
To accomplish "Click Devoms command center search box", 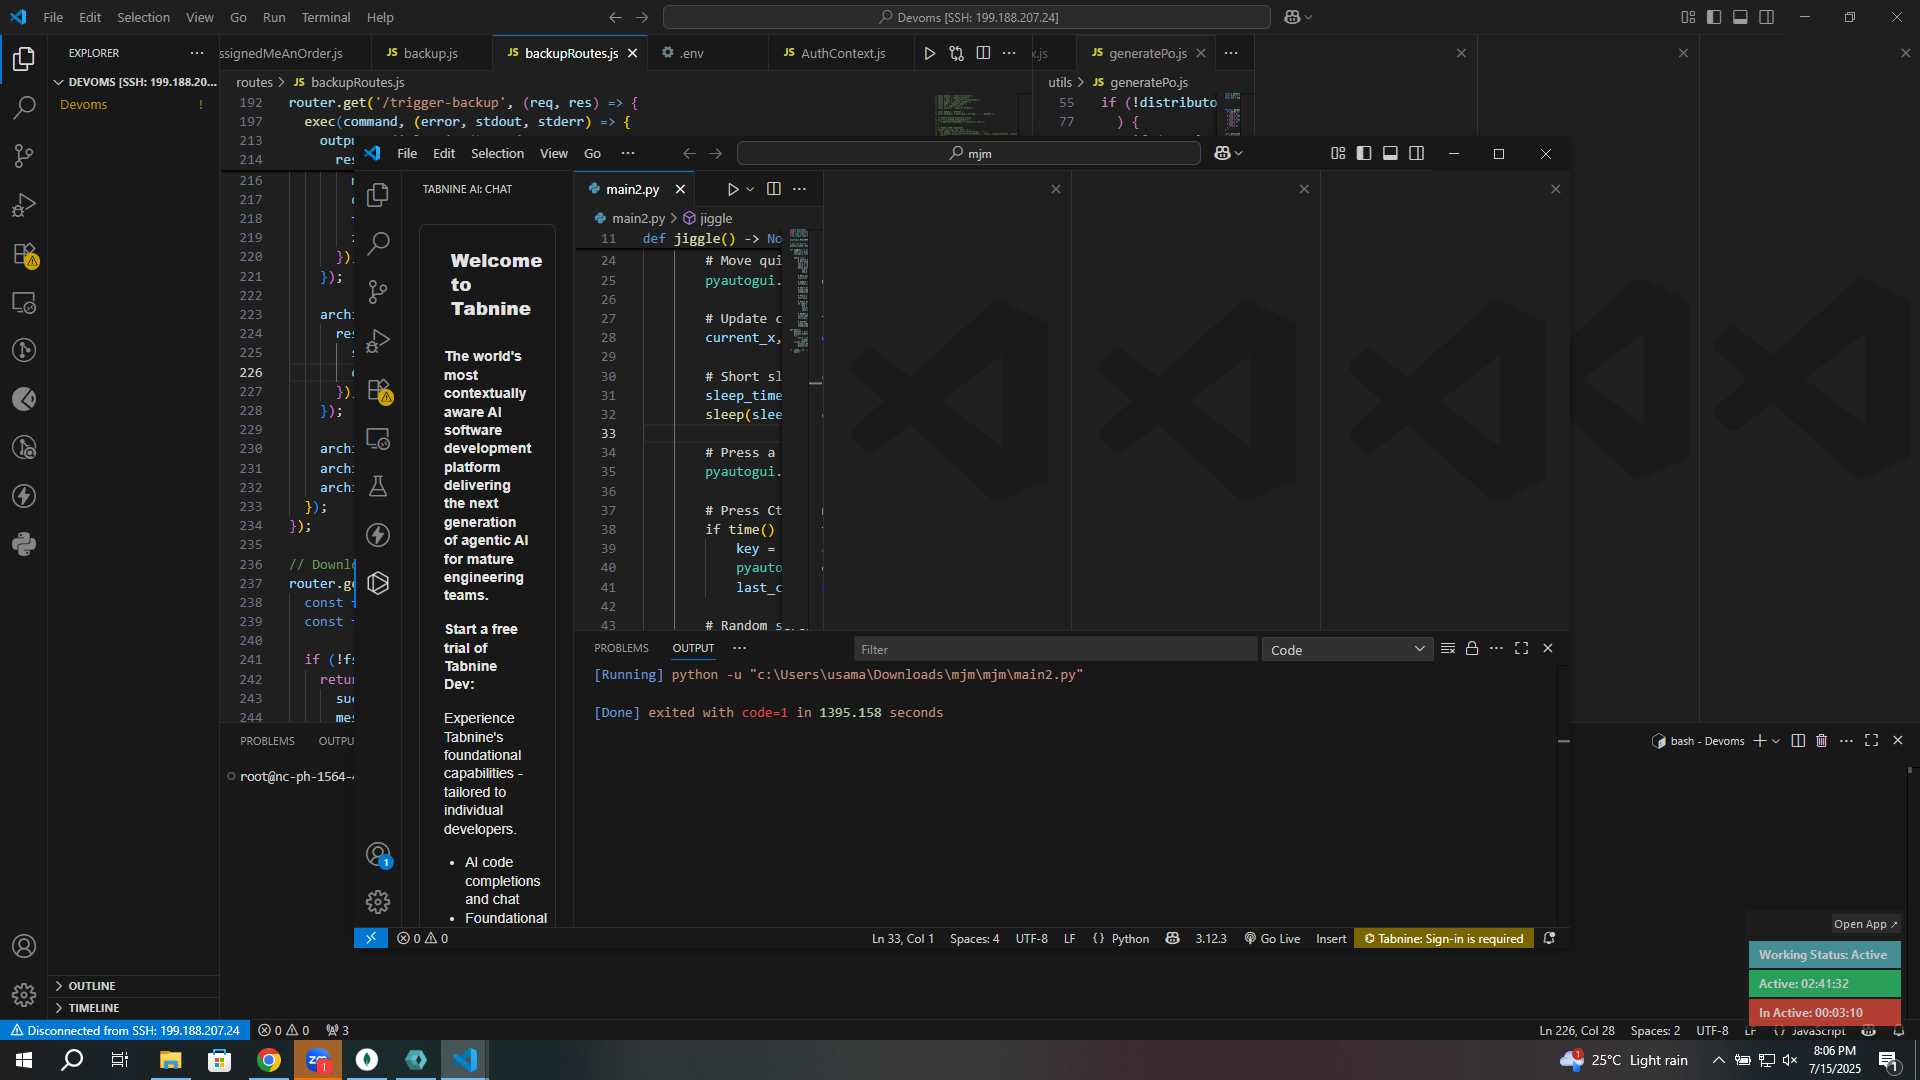I will point(966,17).
